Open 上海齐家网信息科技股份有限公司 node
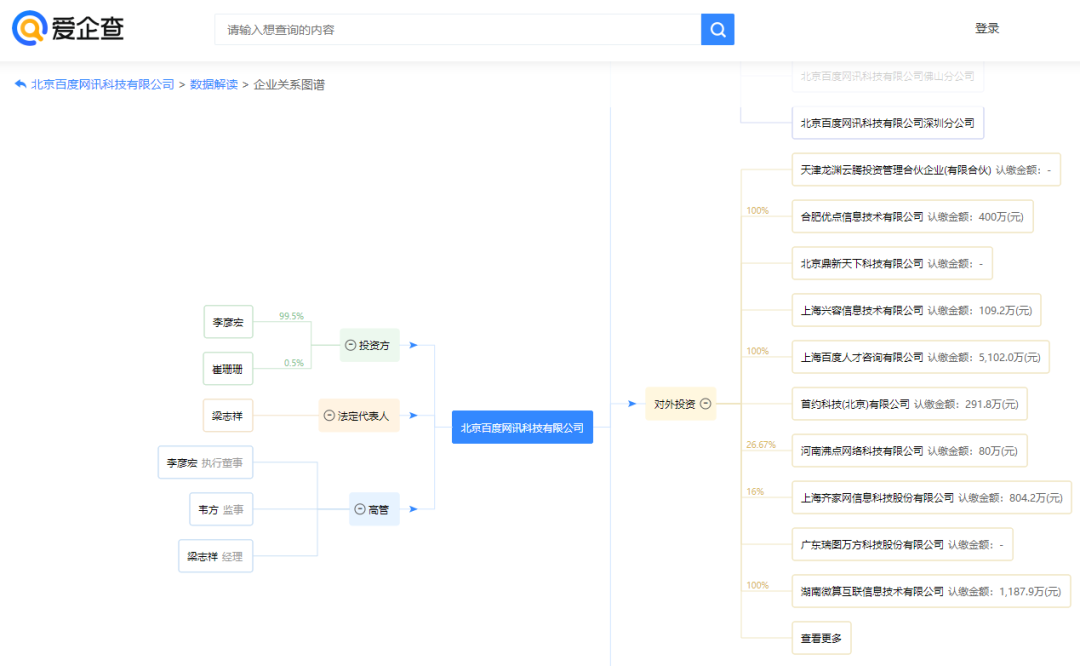This screenshot has width=1080, height=666. tap(931, 497)
